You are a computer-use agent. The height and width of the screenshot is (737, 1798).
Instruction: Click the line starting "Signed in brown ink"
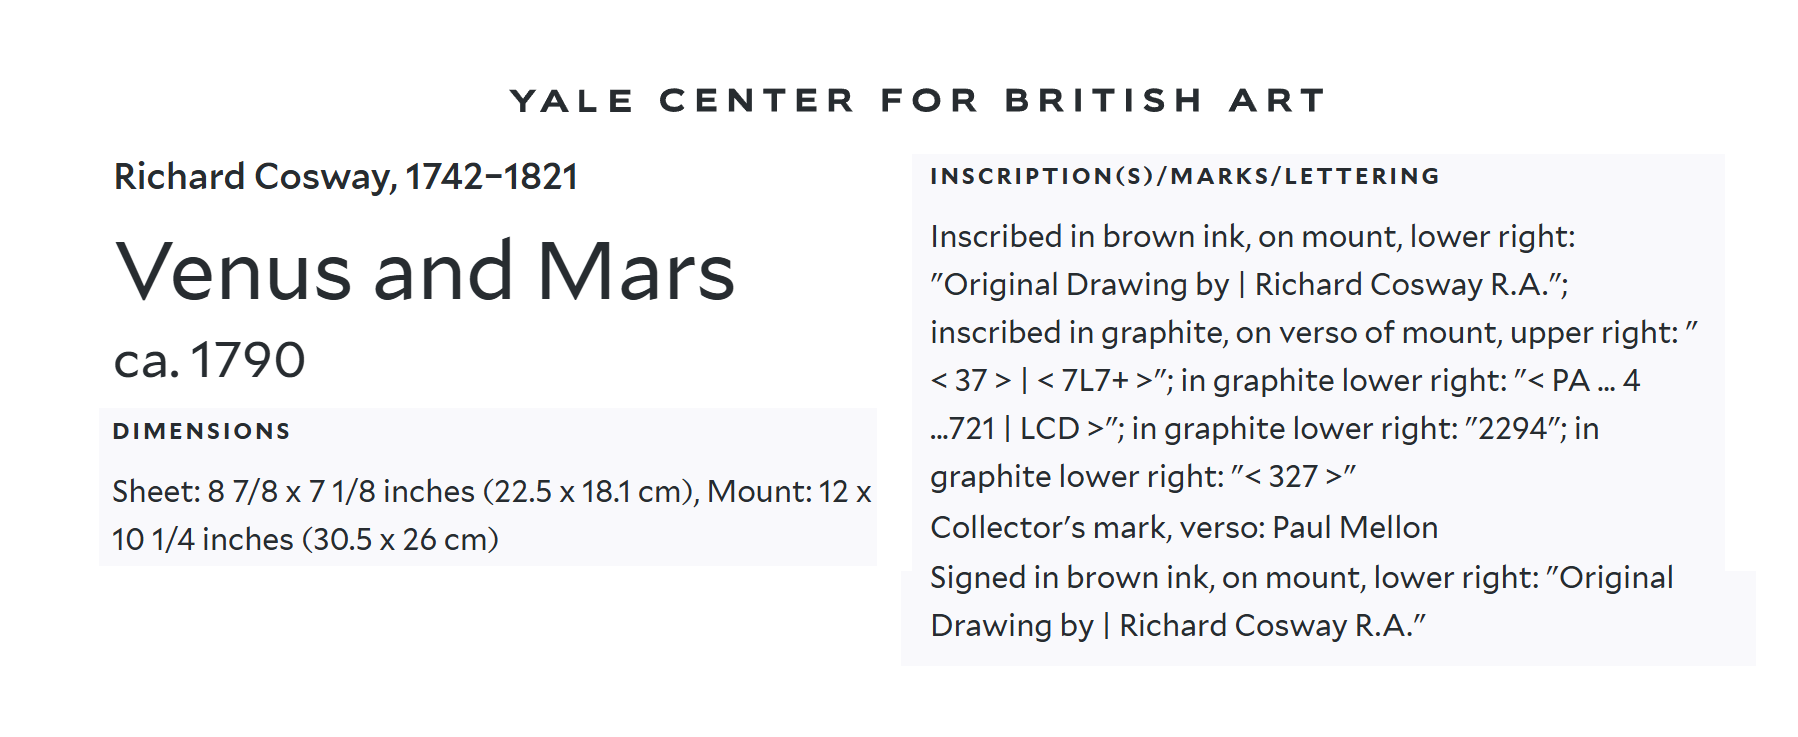1300,578
